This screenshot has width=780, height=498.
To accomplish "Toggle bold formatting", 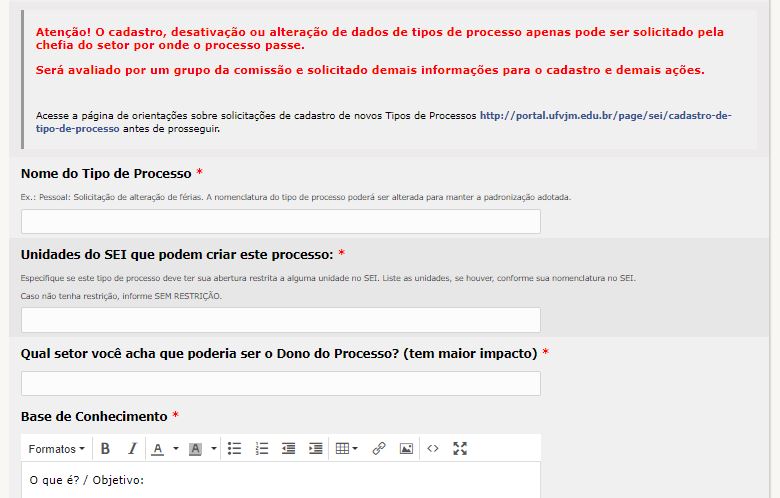I will 105,449.
